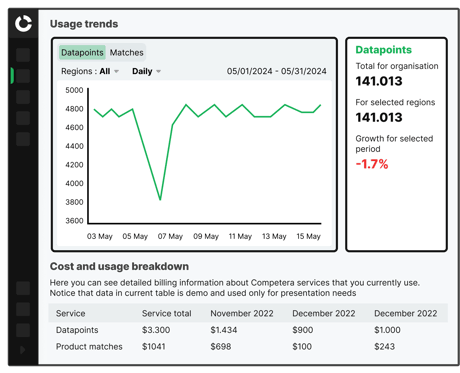Viewport: 460px width, 373px height.
Task: Click the $243 table cell
Action: click(384, 347)
